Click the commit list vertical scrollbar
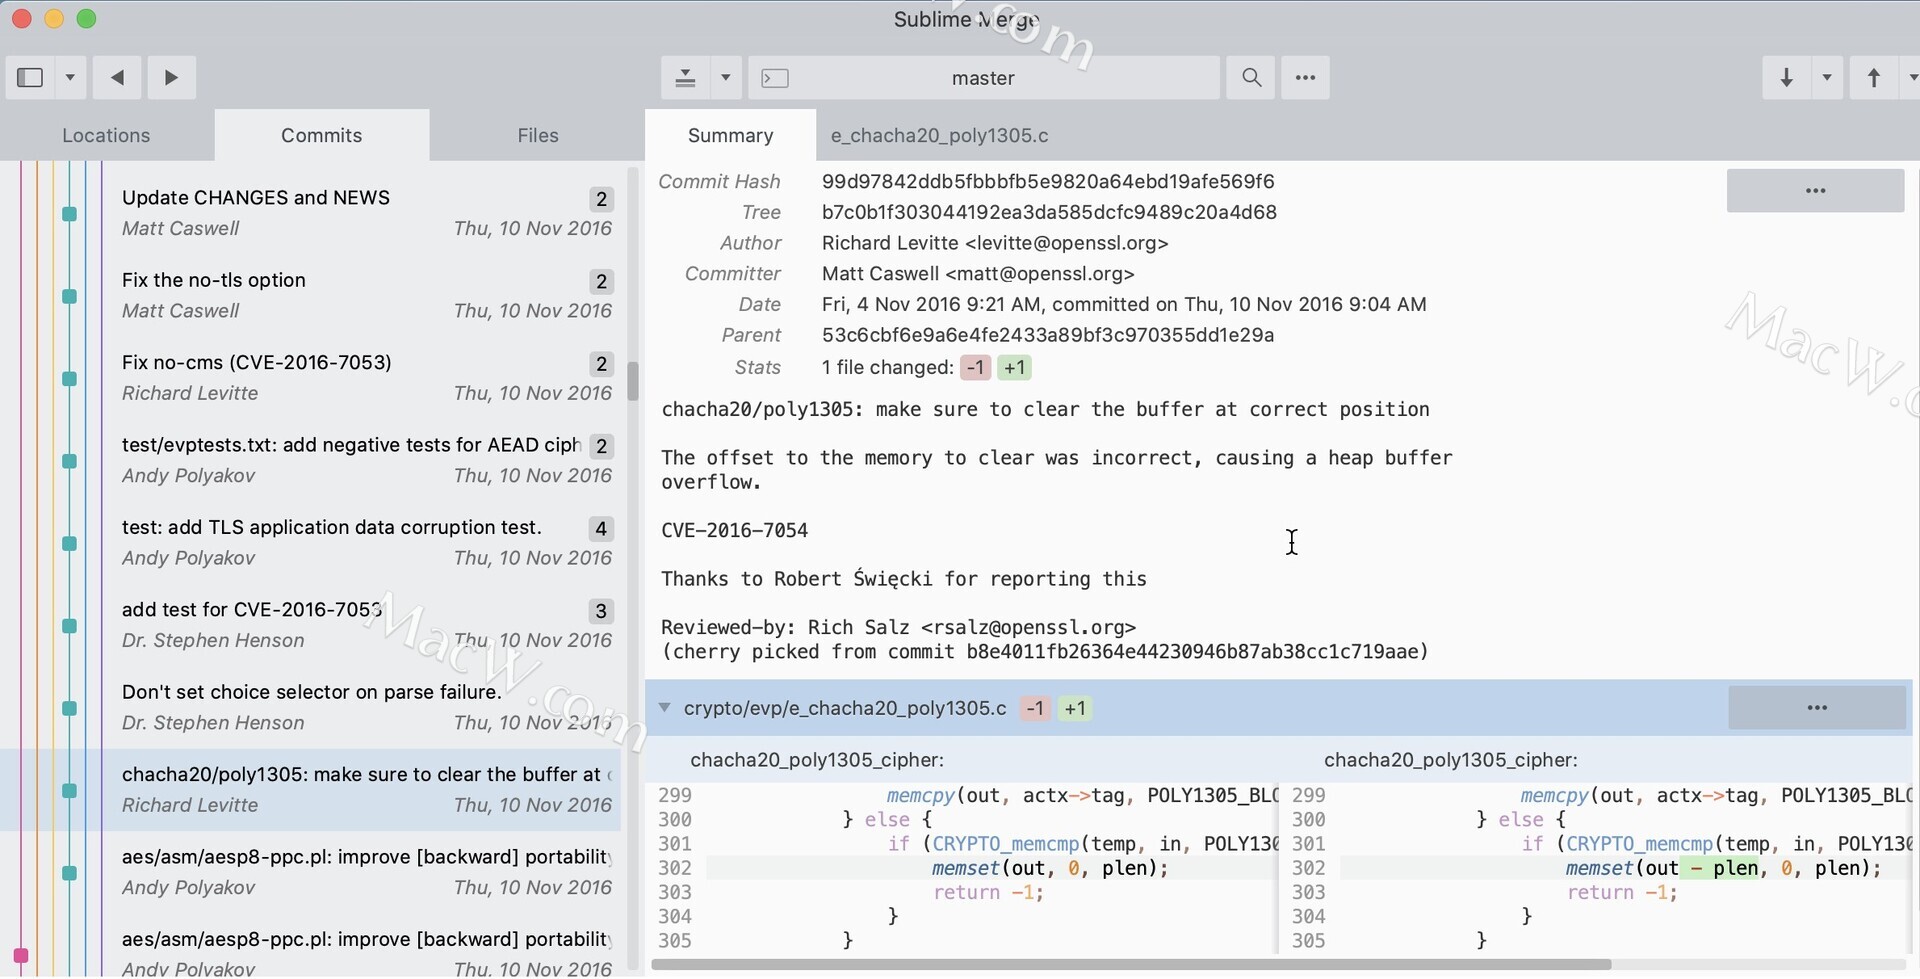The height and width of the screenshot is (979, 1920). (633, 380)
